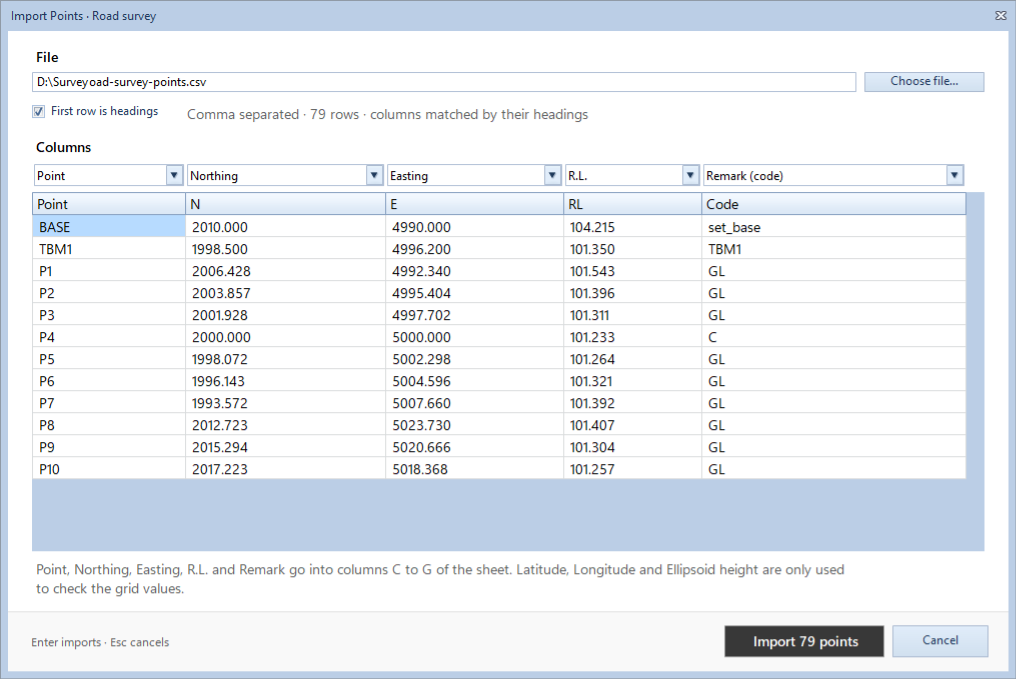Screen dimensions: 1016x679
Task: Click Choose file button
Action: tap(924, 82)
